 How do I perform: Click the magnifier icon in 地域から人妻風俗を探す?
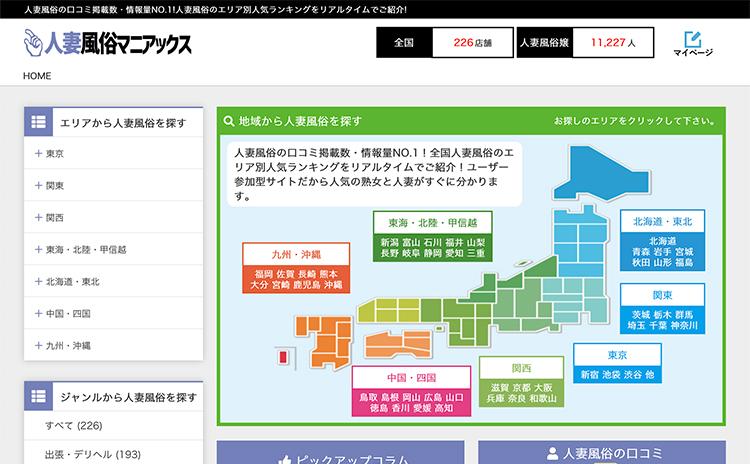pos(229,121)
